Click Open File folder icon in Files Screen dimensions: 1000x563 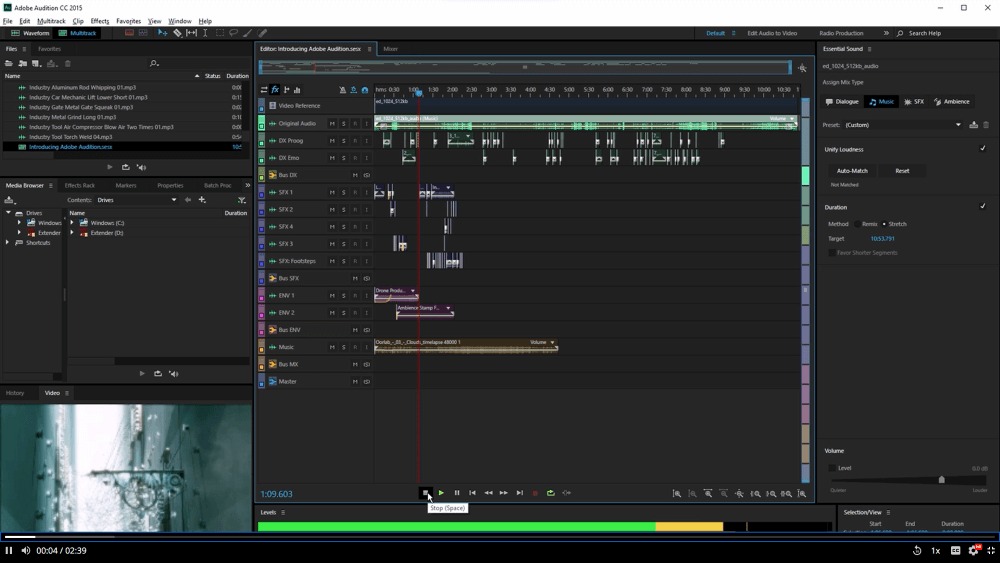(x=9, y=64)
